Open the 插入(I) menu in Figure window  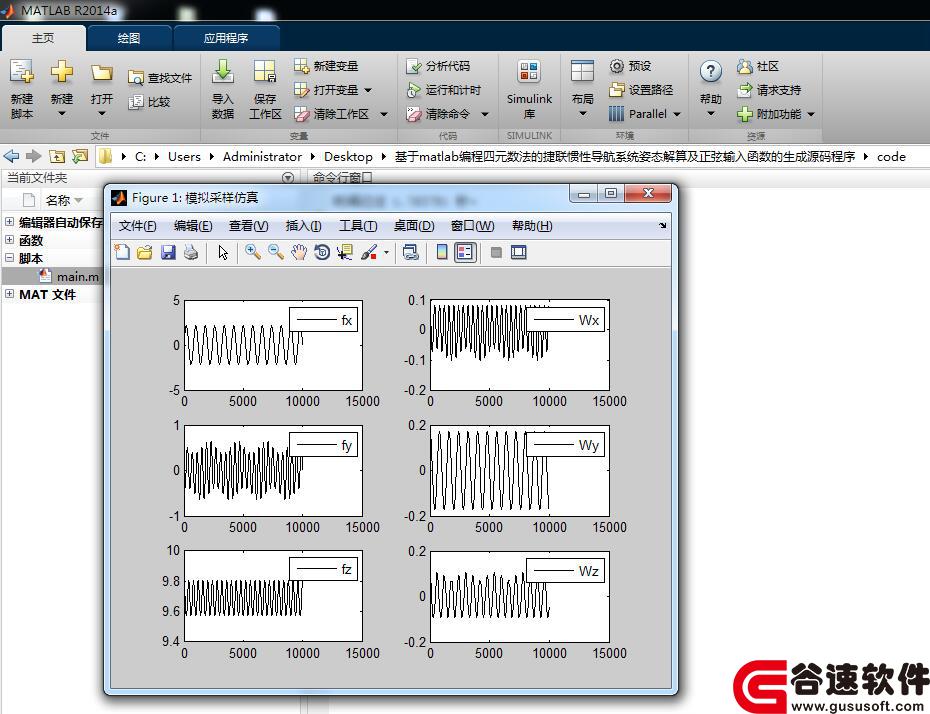pyautogui.click(x=303, y=226)
